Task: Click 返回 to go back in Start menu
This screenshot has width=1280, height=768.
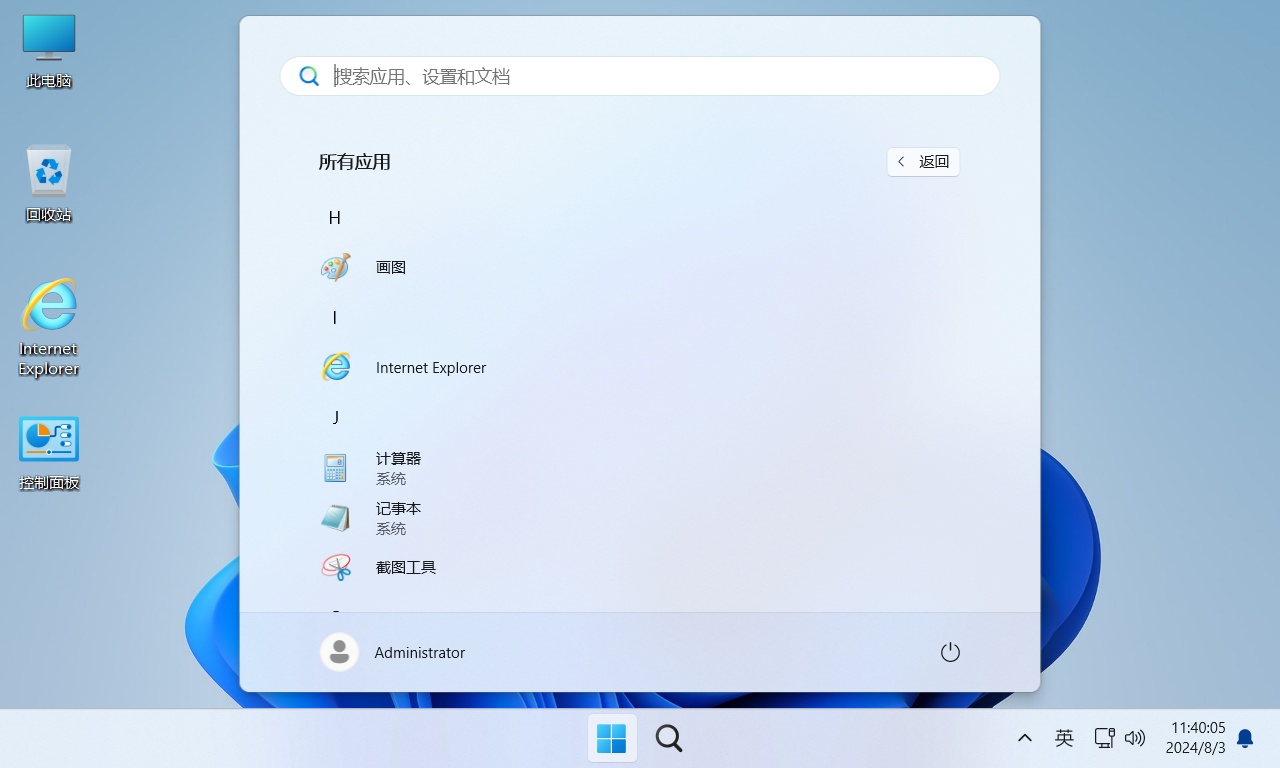Action: 922,161
